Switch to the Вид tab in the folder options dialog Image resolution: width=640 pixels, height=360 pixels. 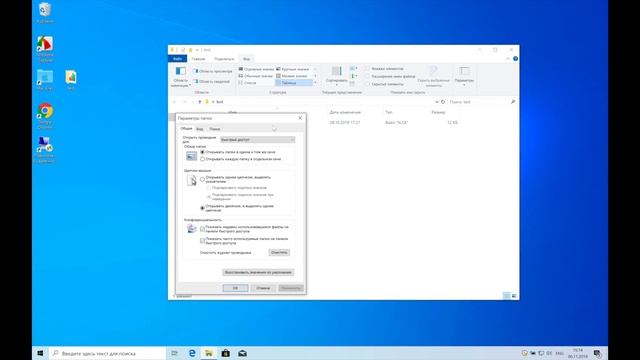click(x=200, y=129)
